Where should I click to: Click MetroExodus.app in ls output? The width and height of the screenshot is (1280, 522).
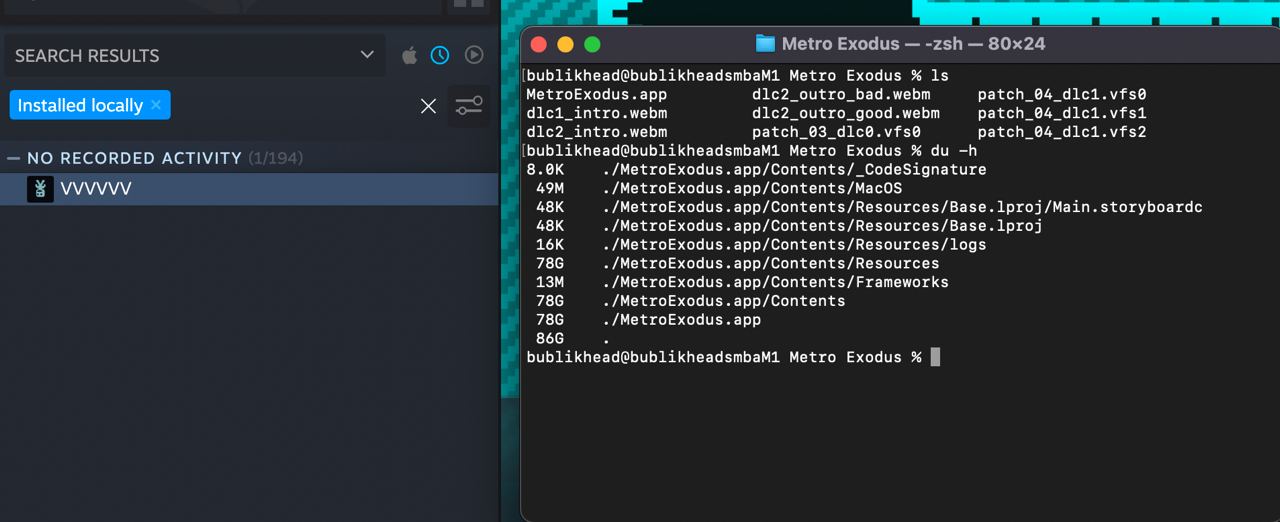[x=597, y=94]
